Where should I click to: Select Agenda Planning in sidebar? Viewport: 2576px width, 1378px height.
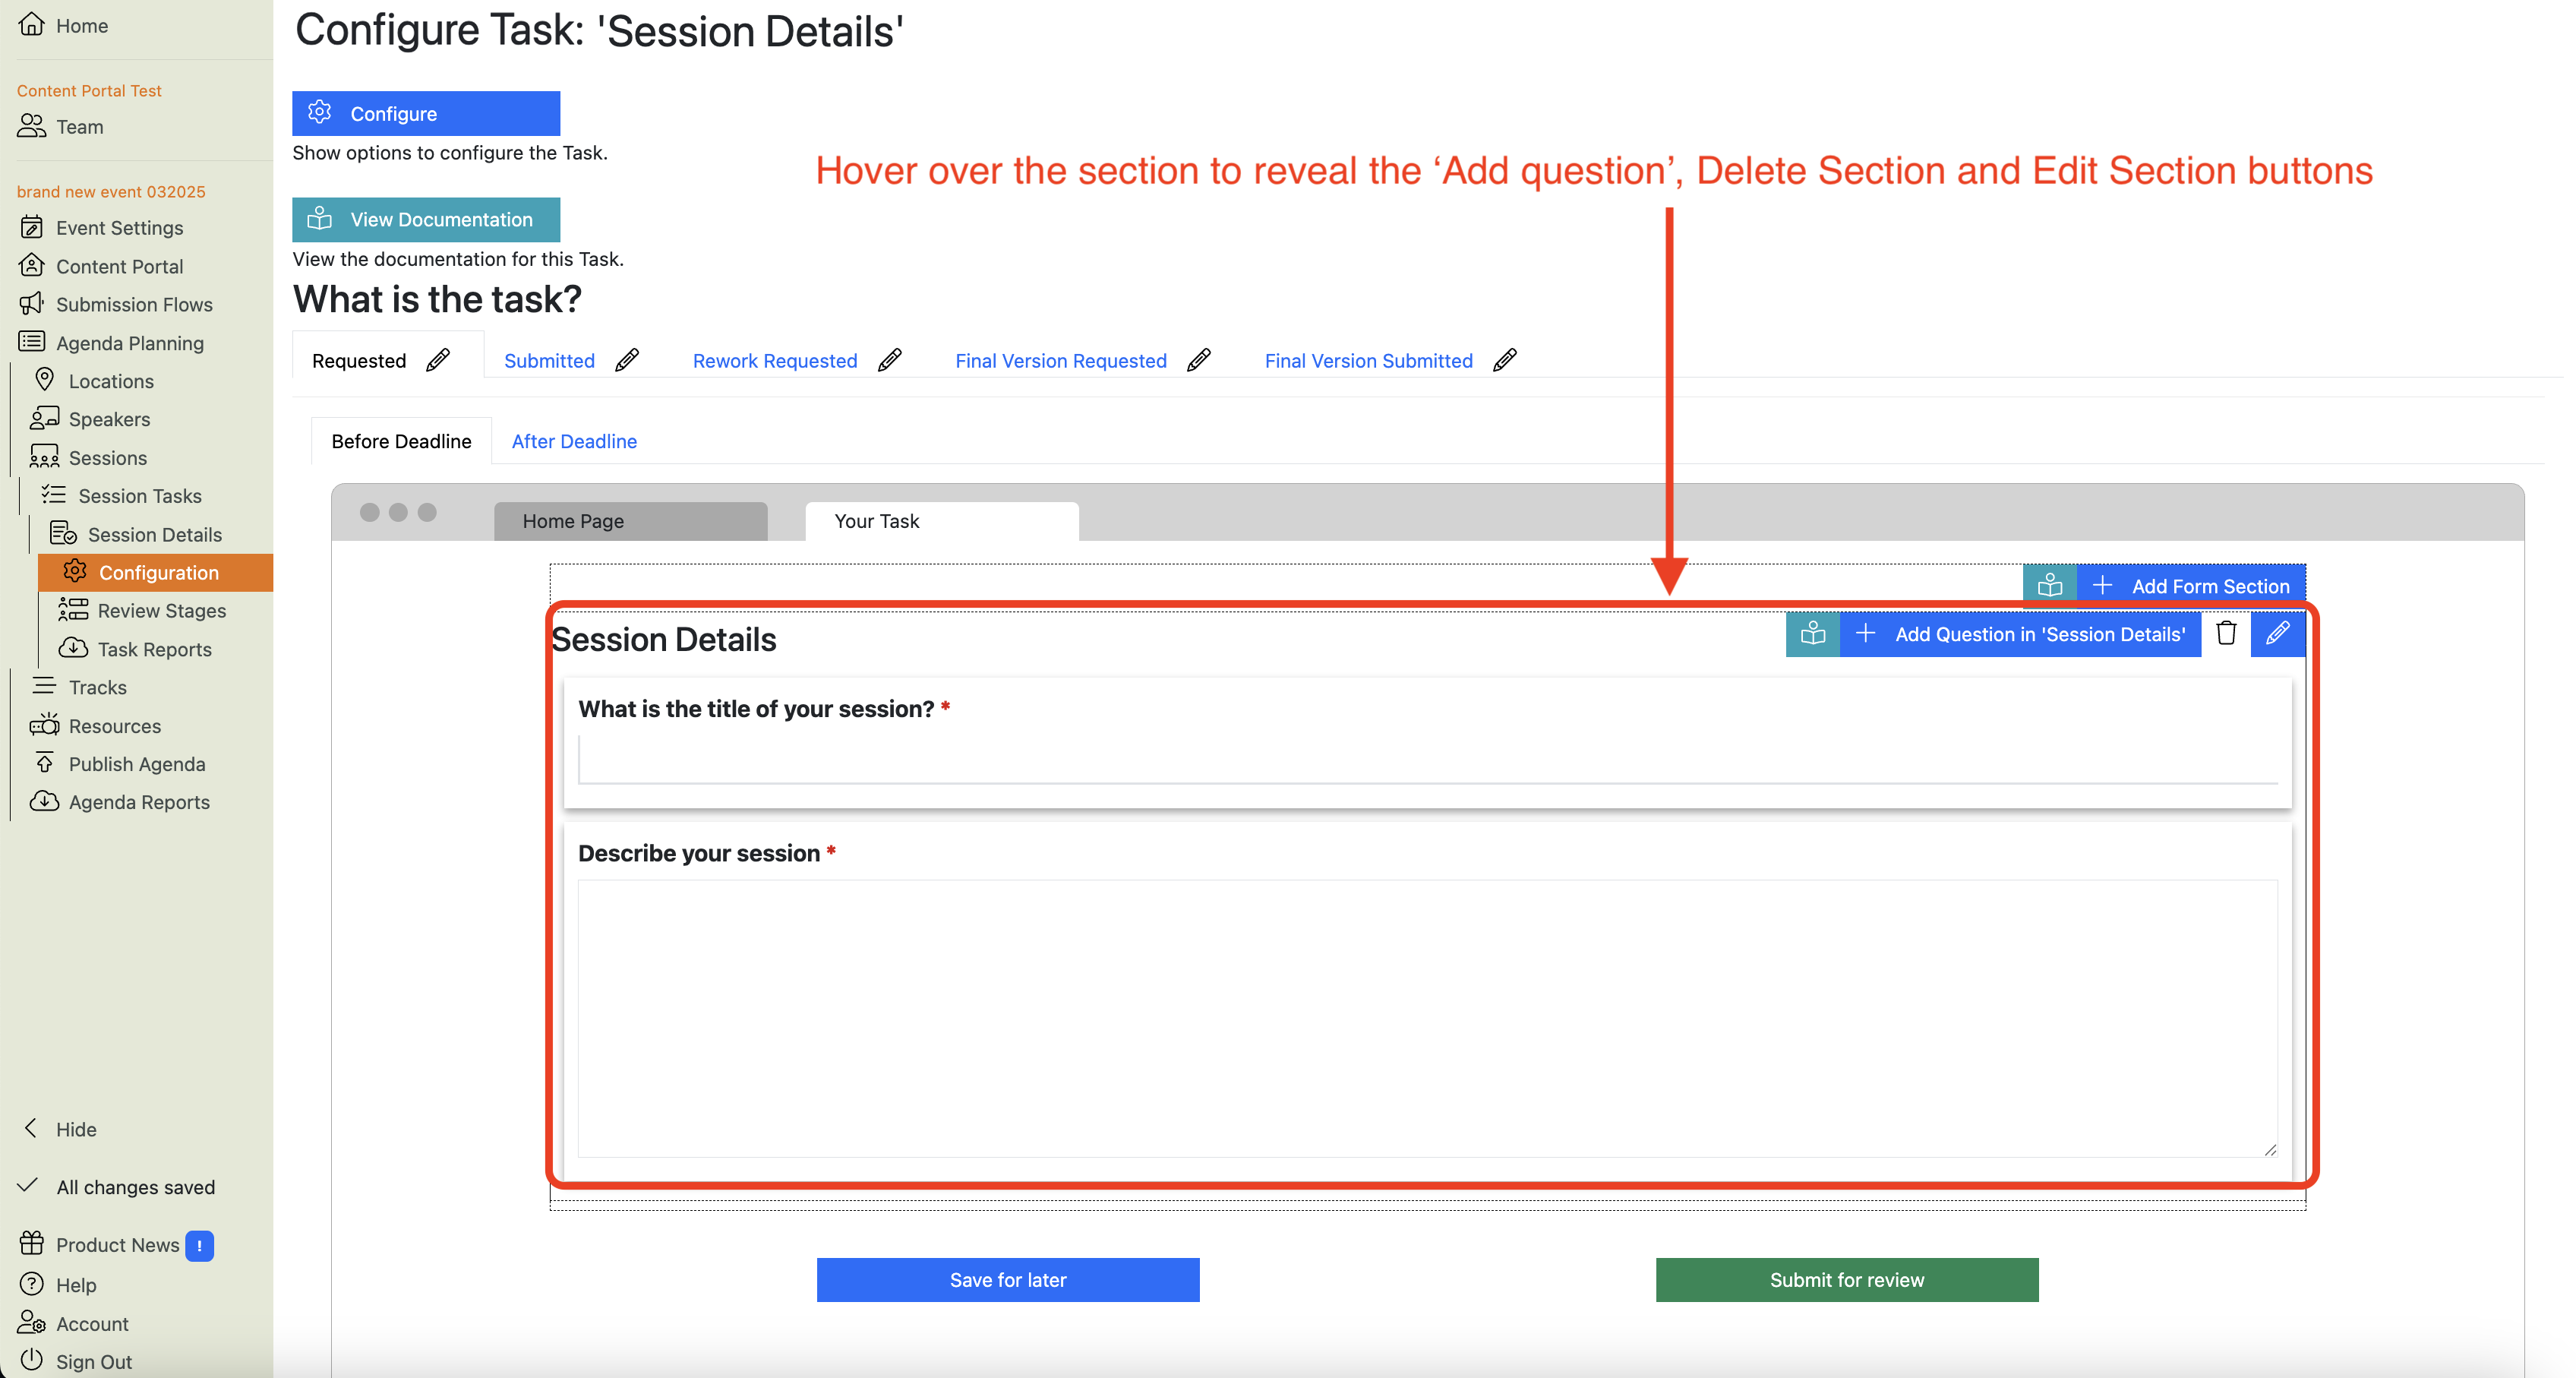pyautogui.click(x=129, y=343)
